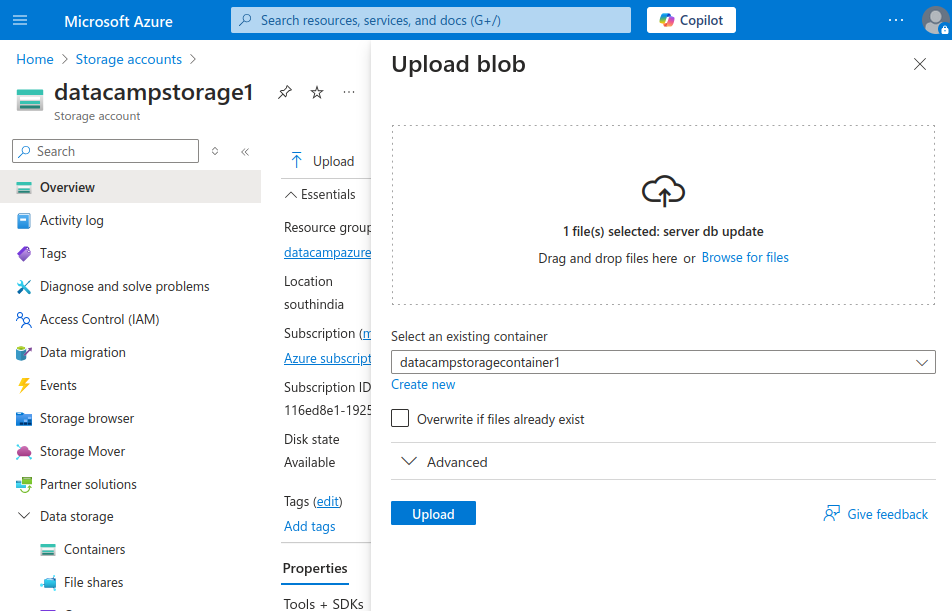952x611 pixels.
Task: Open the Azure subscription link
Action: (x=327, y=358)
